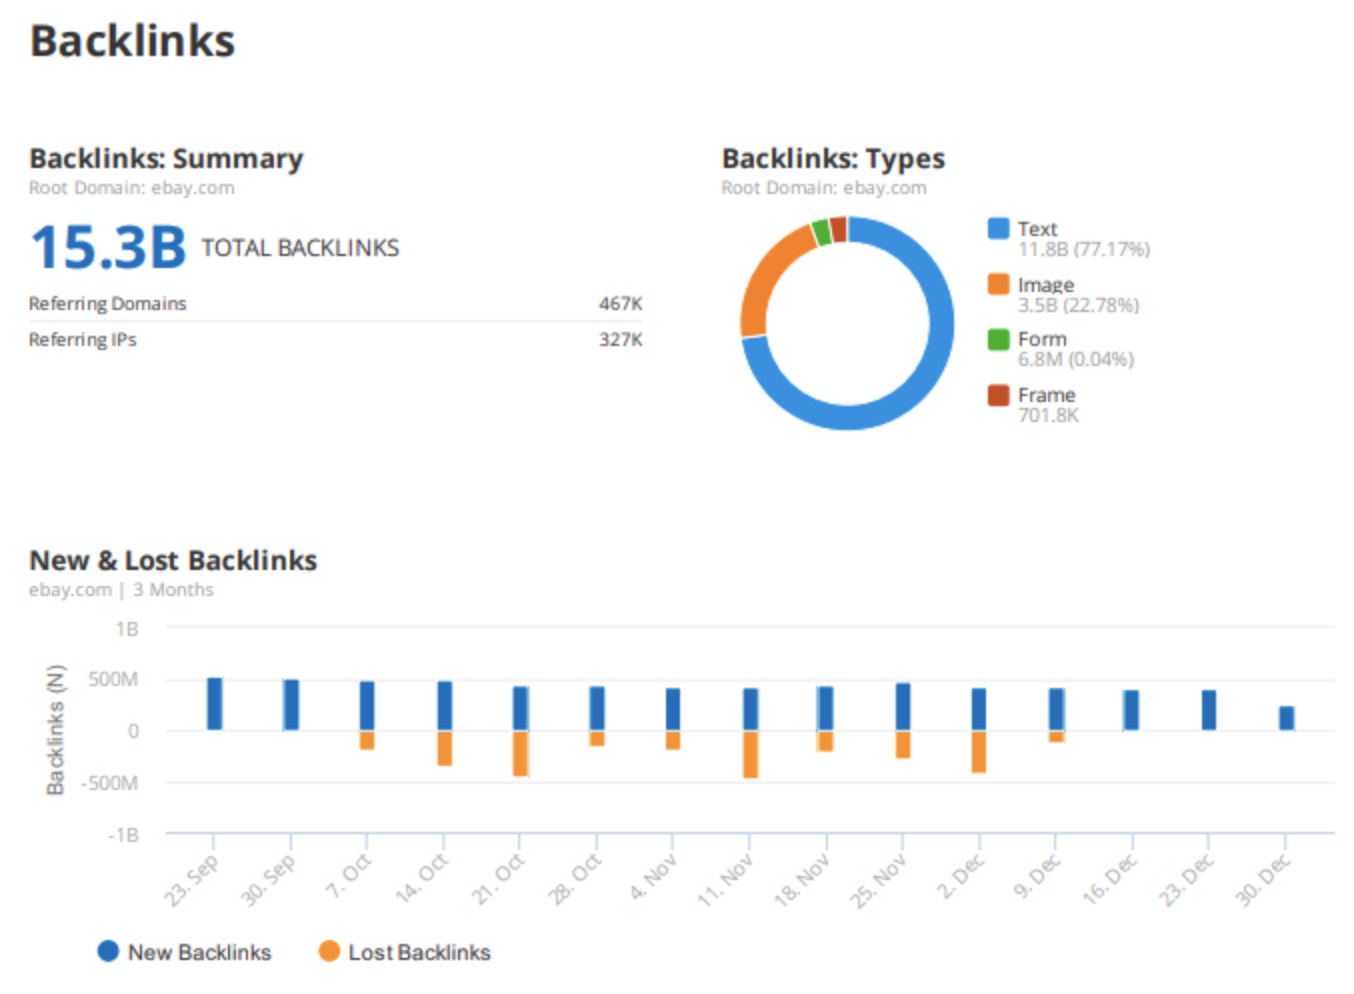
Task: Click the -500M y-axis label
Action: click(110, 783)
